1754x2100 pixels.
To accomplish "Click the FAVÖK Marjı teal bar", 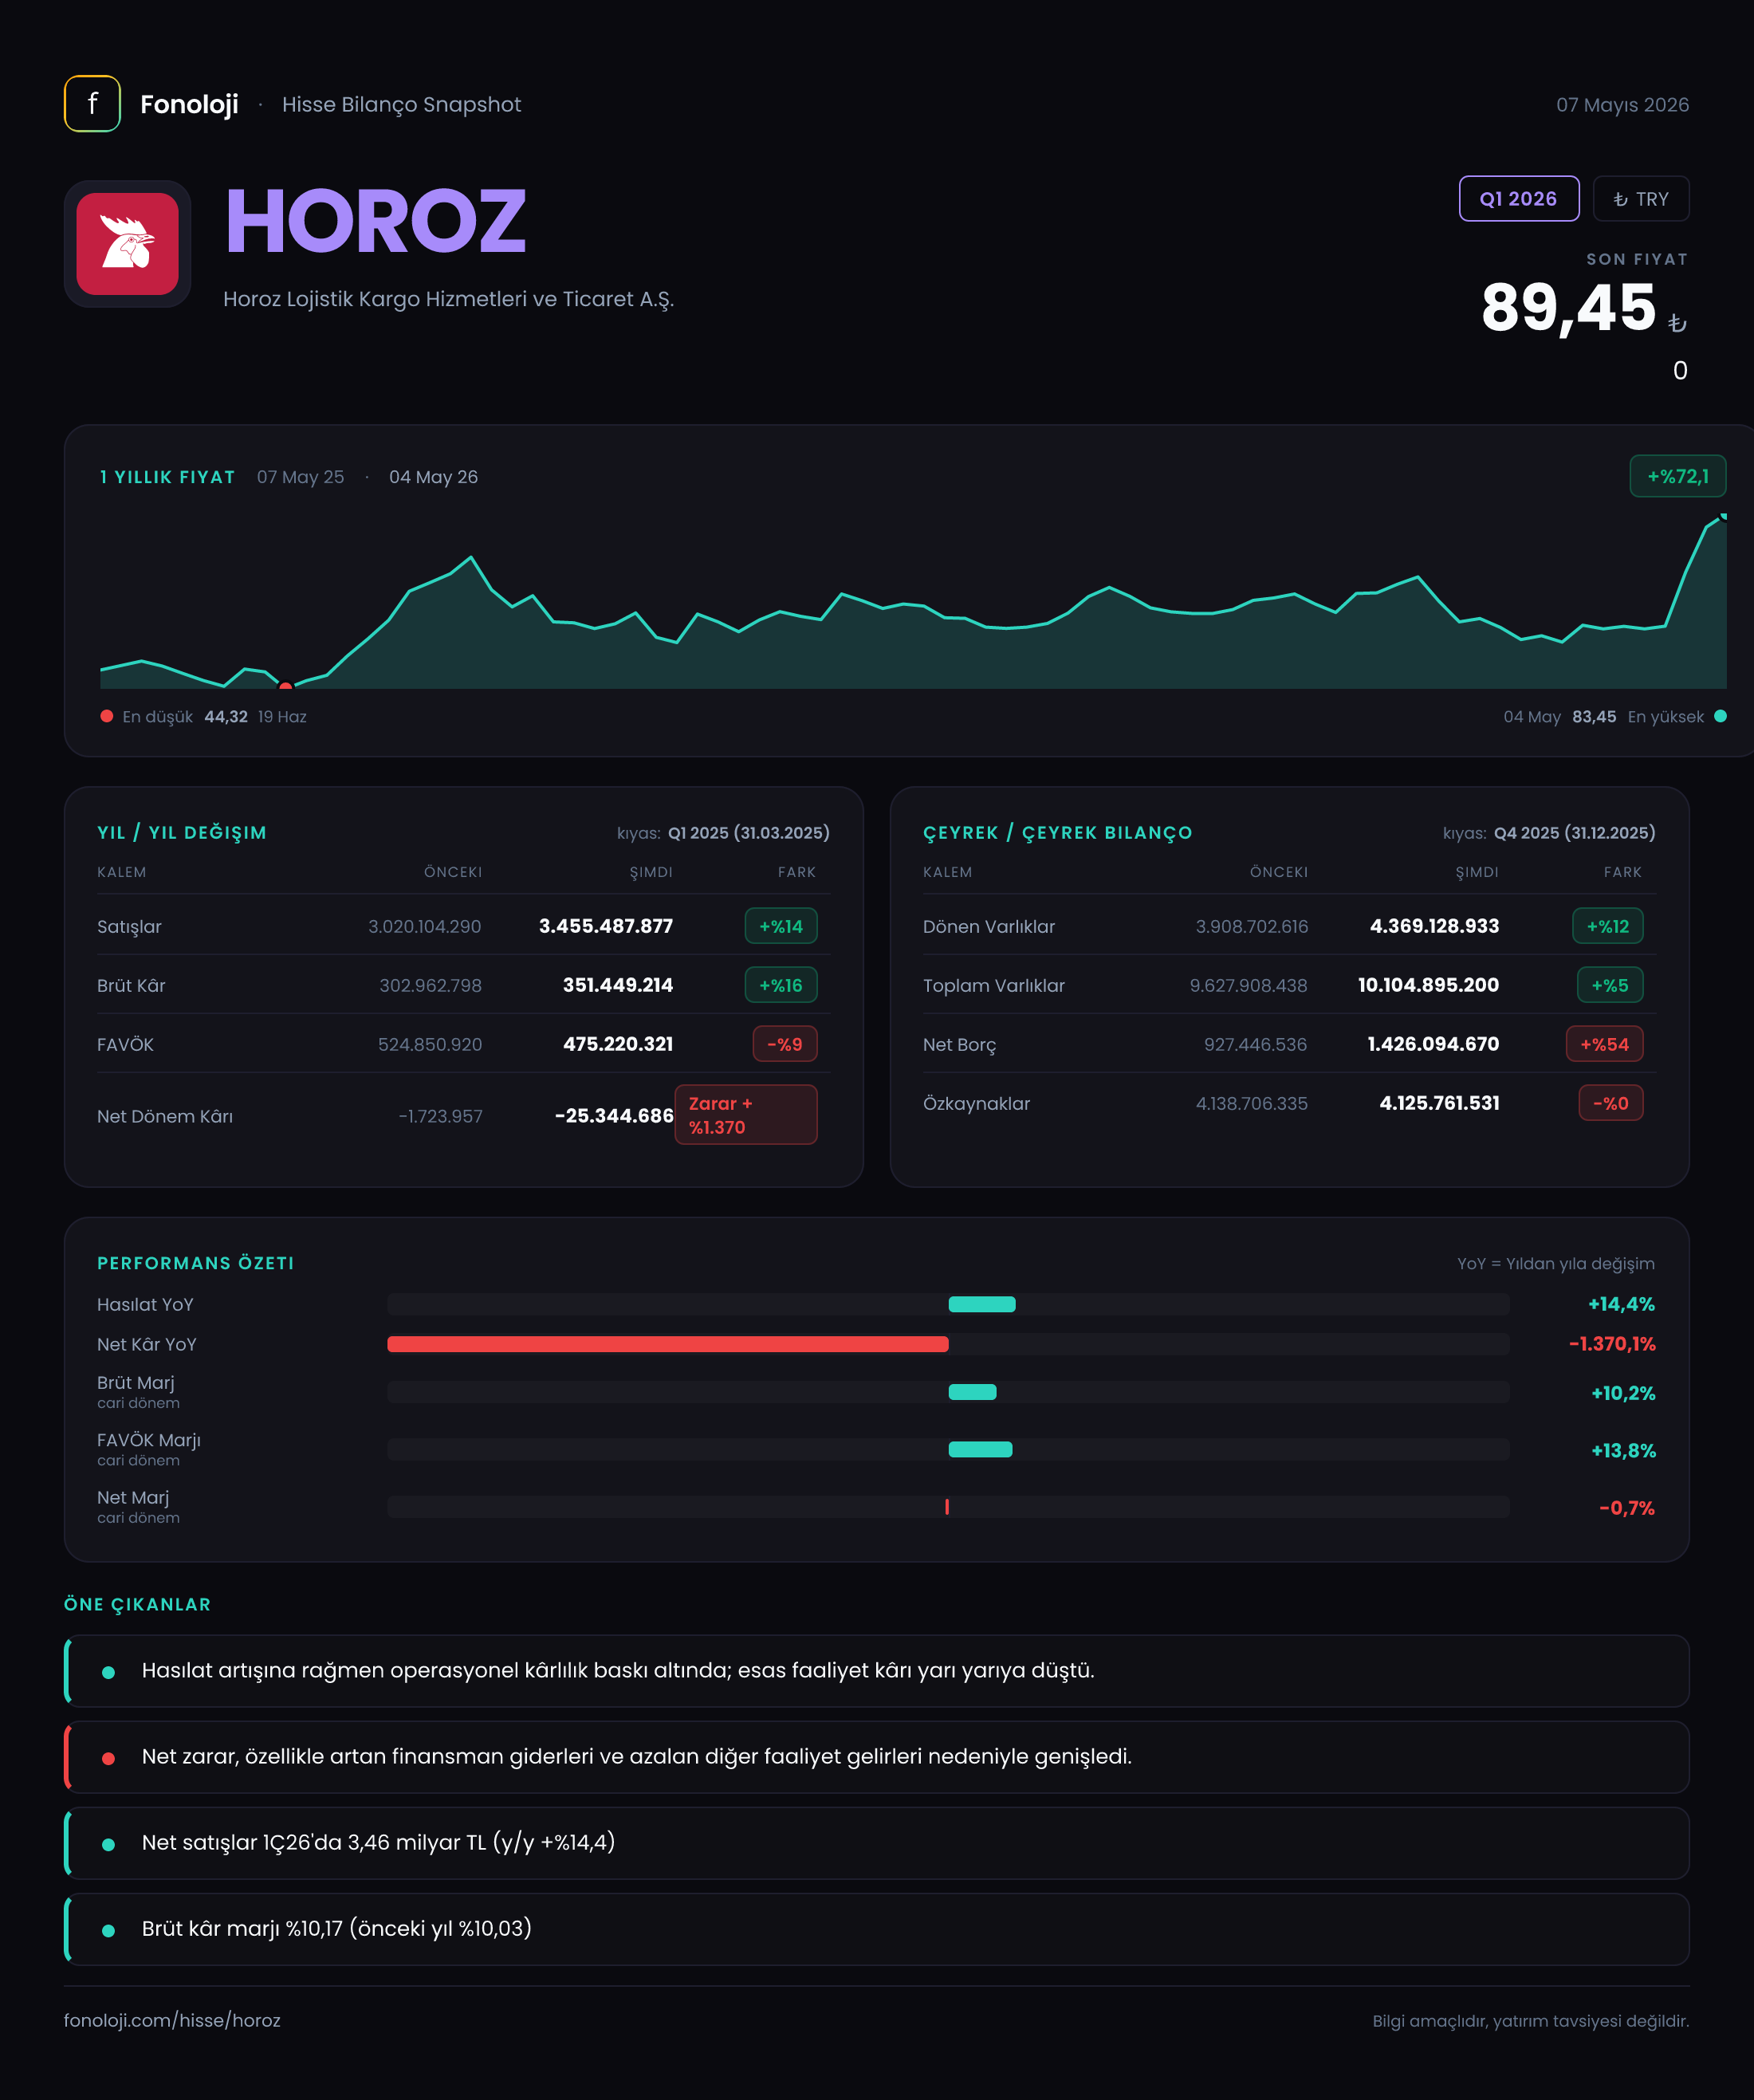I will (x=980, y=1449).
